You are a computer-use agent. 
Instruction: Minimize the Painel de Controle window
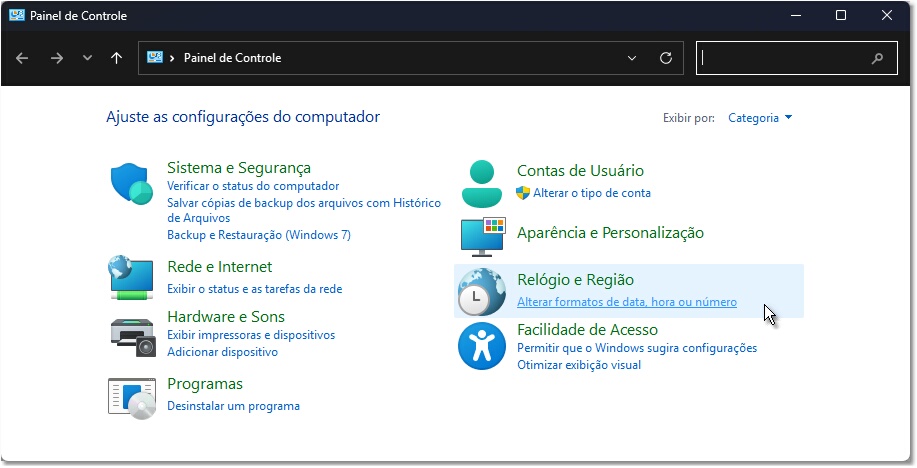coord(795,15)
